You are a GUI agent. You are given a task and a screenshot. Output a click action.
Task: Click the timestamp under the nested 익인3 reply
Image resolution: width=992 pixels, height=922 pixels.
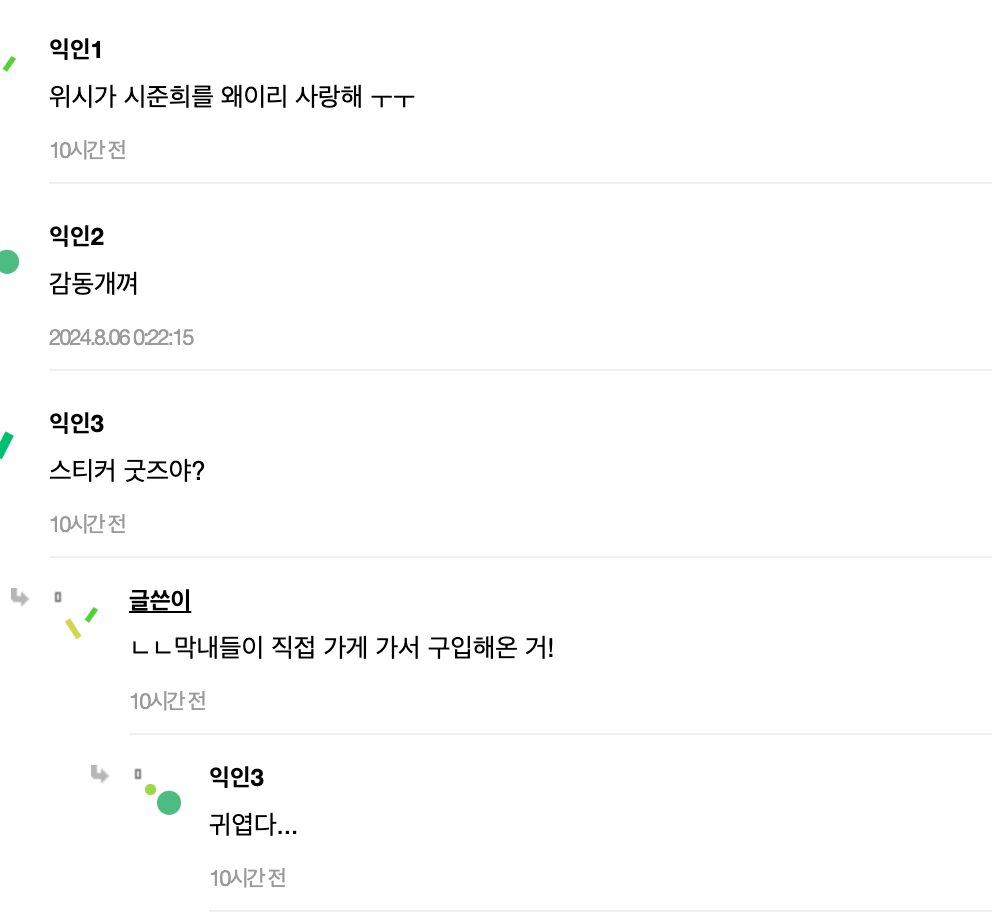[x=246, y=878]
